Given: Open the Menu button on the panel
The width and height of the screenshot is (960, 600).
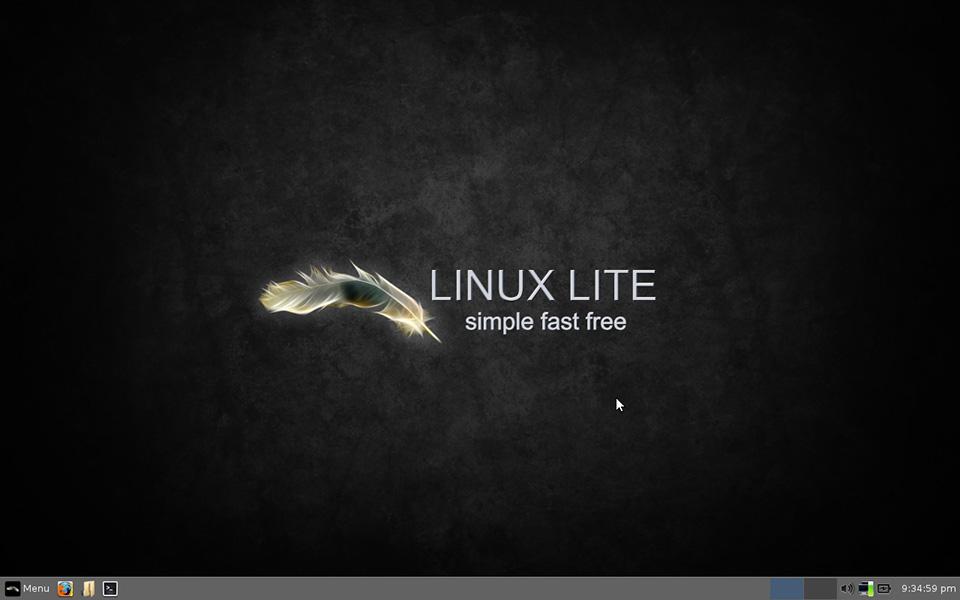Looking at the screenshot, I should coord(28,588).
